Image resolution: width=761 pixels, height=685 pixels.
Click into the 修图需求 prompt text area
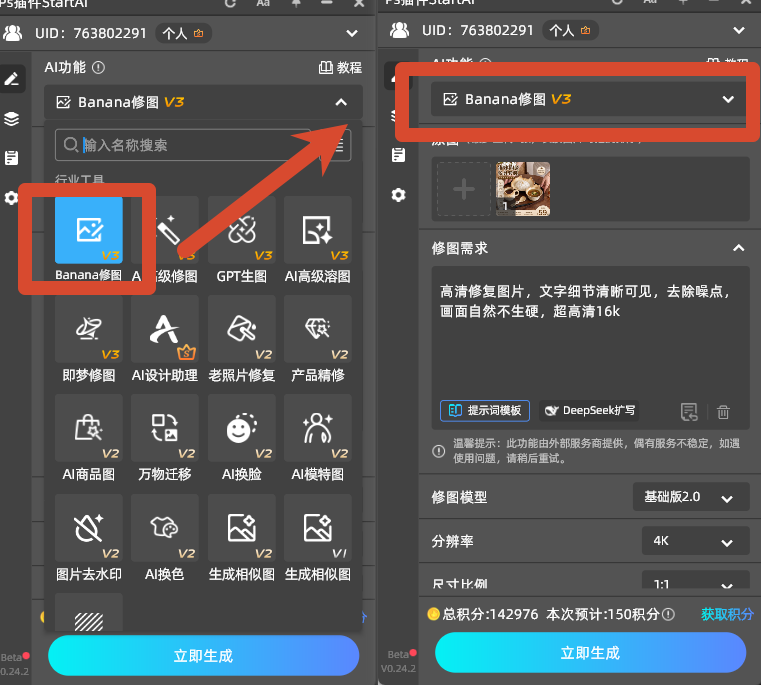click(590, 335)
